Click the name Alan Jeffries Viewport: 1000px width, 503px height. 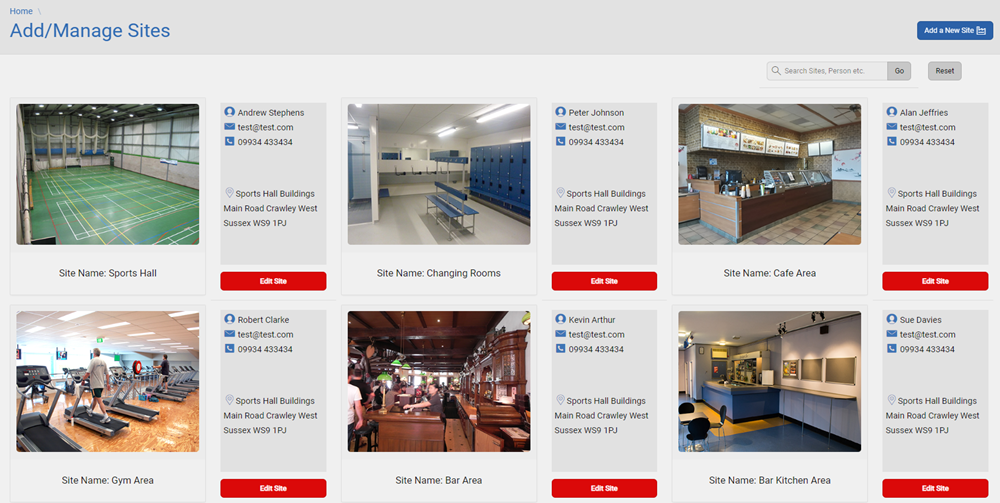point(924,113)
